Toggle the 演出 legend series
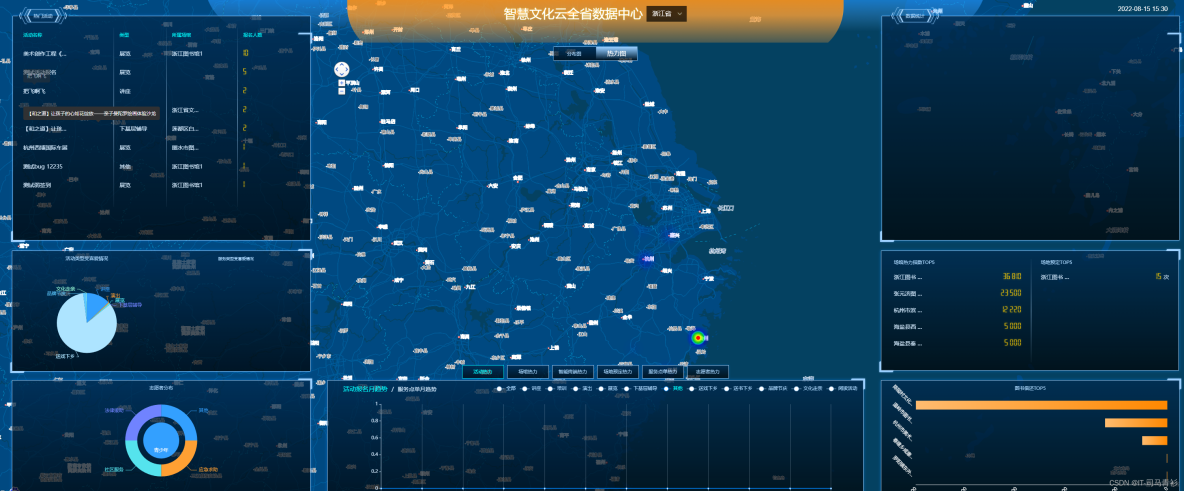The height and width of the screenshot is (491, 1184). coord(582,389)
